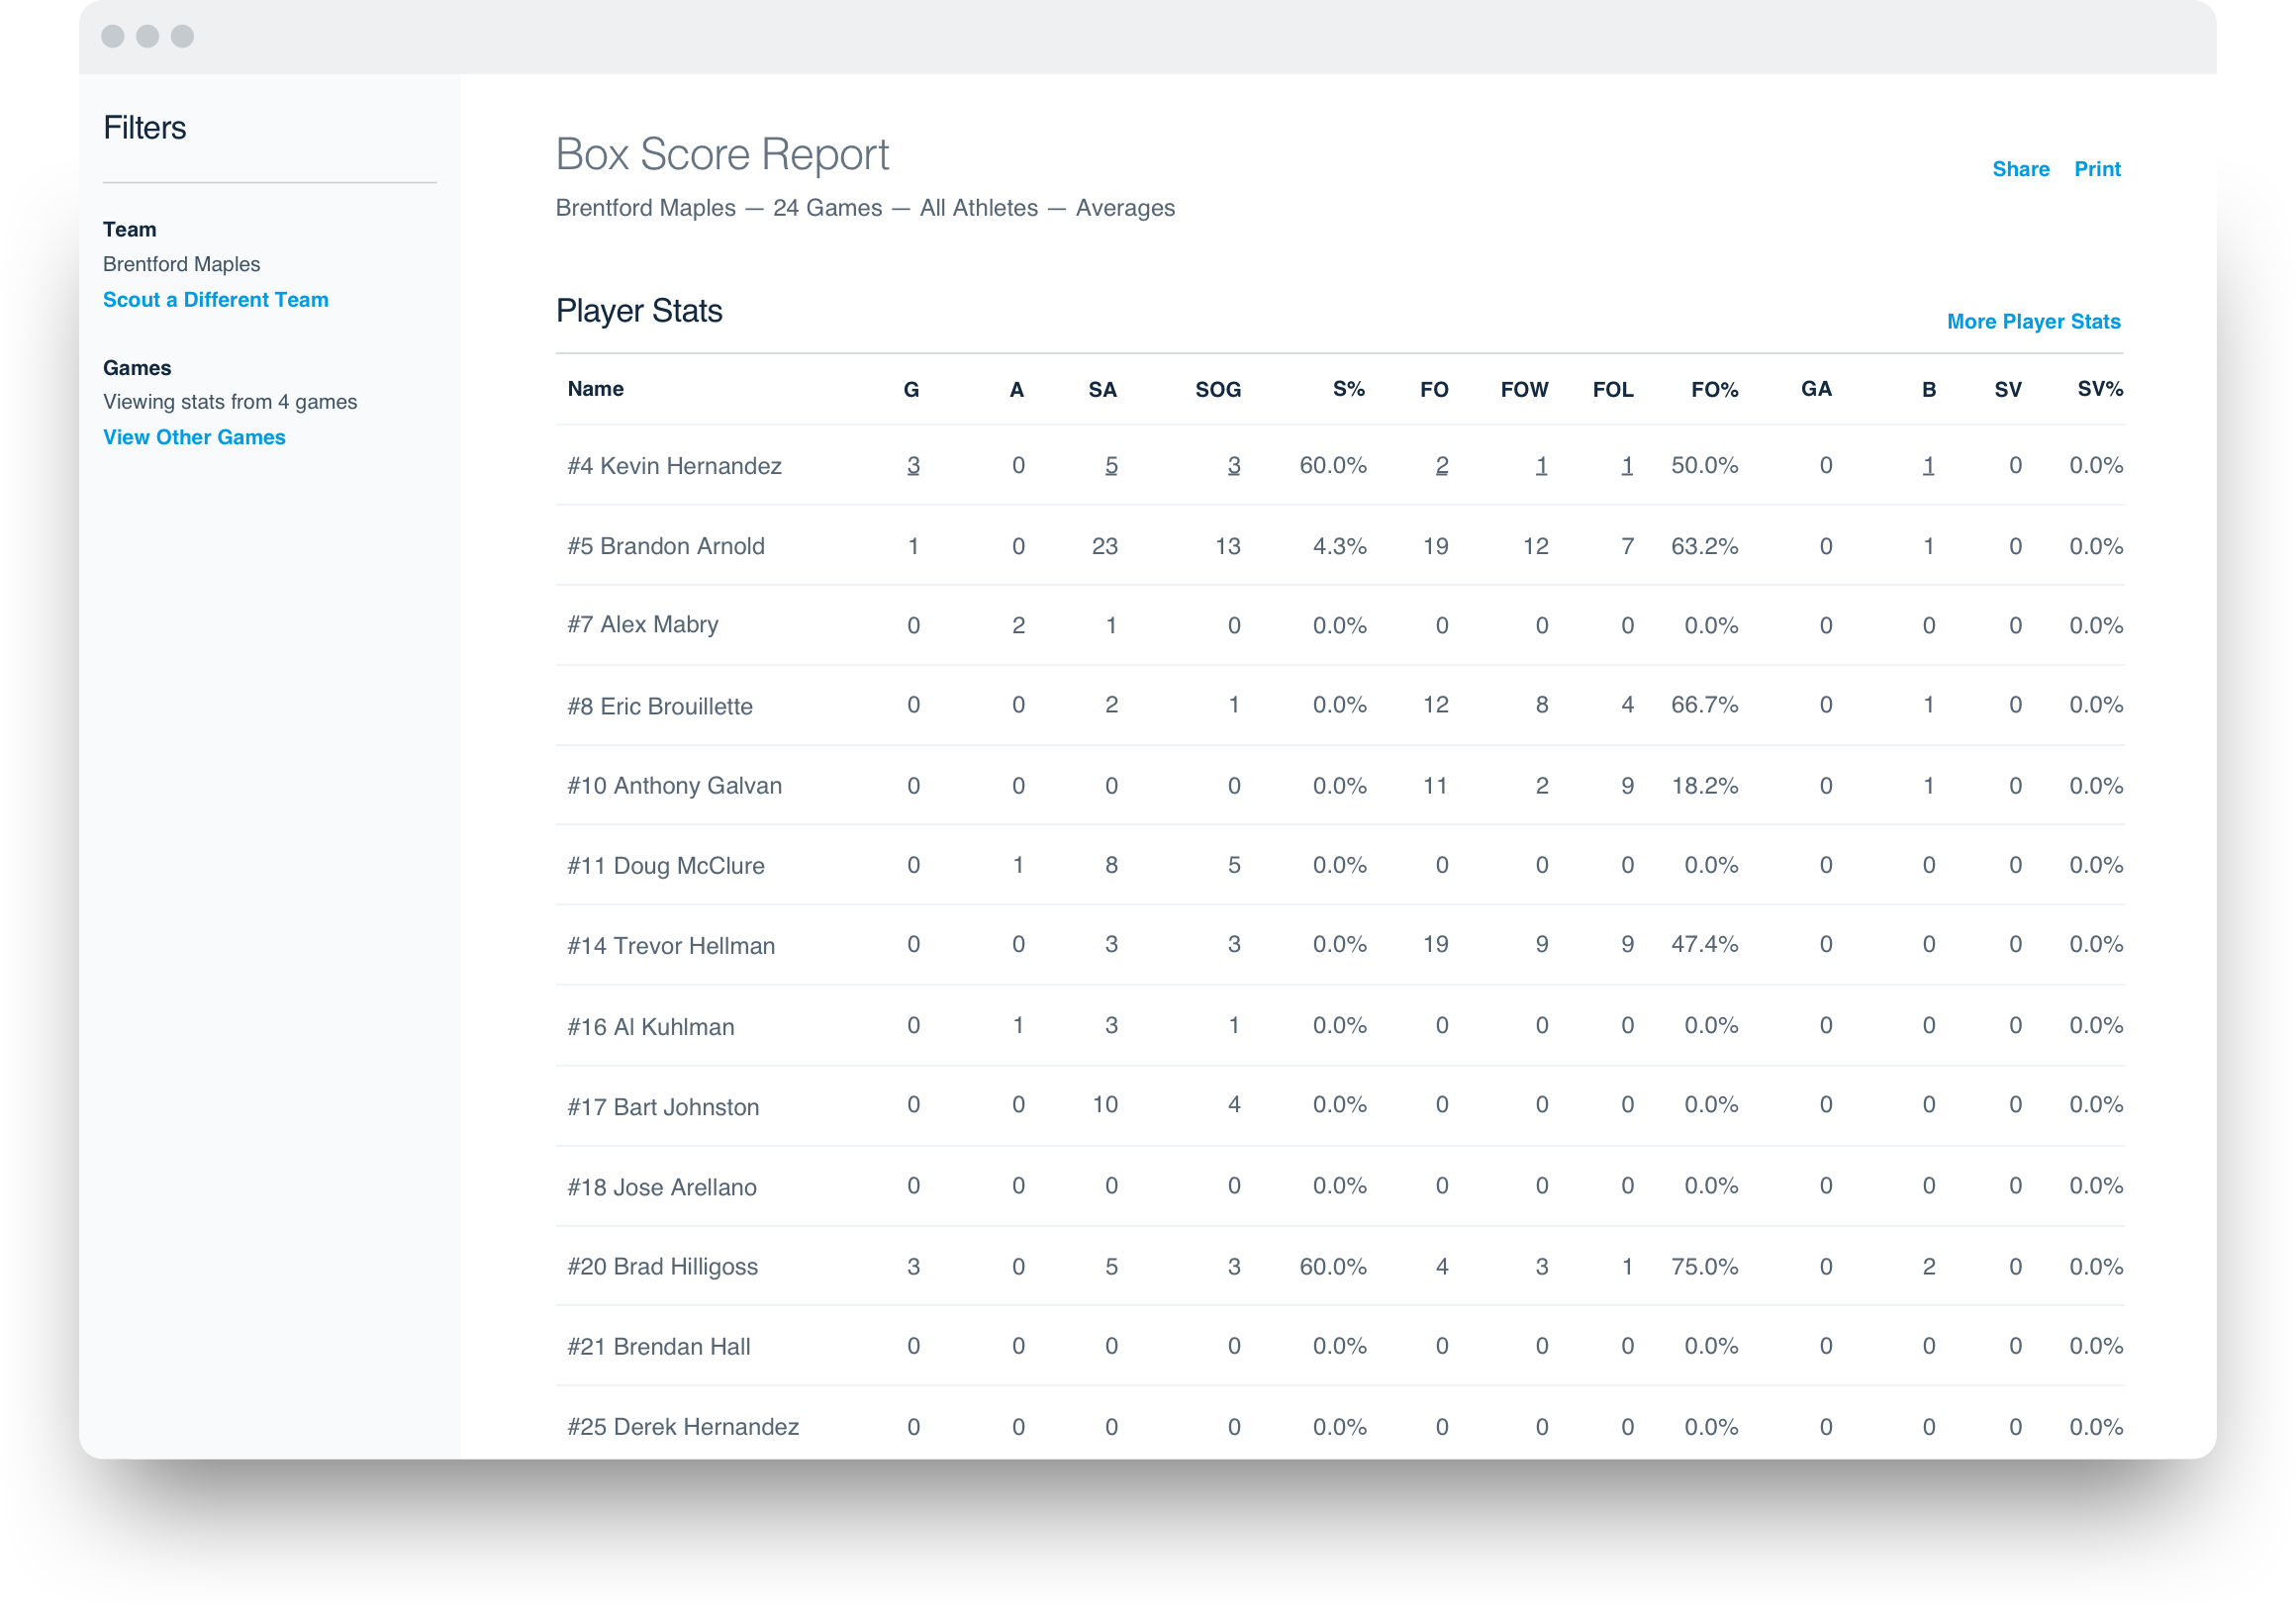Select the #14 Trevor Hellman row
2296x1607 pixels.
tap(670, 946)
